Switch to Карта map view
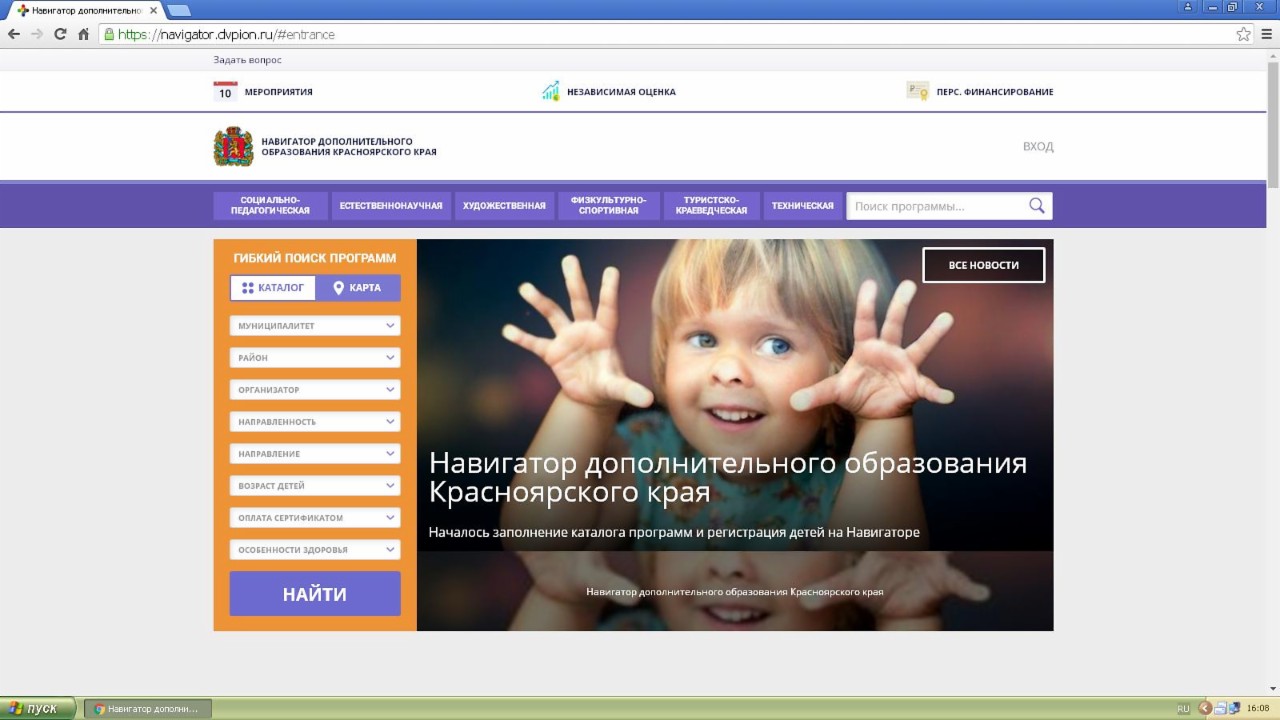 pos(357,288)
